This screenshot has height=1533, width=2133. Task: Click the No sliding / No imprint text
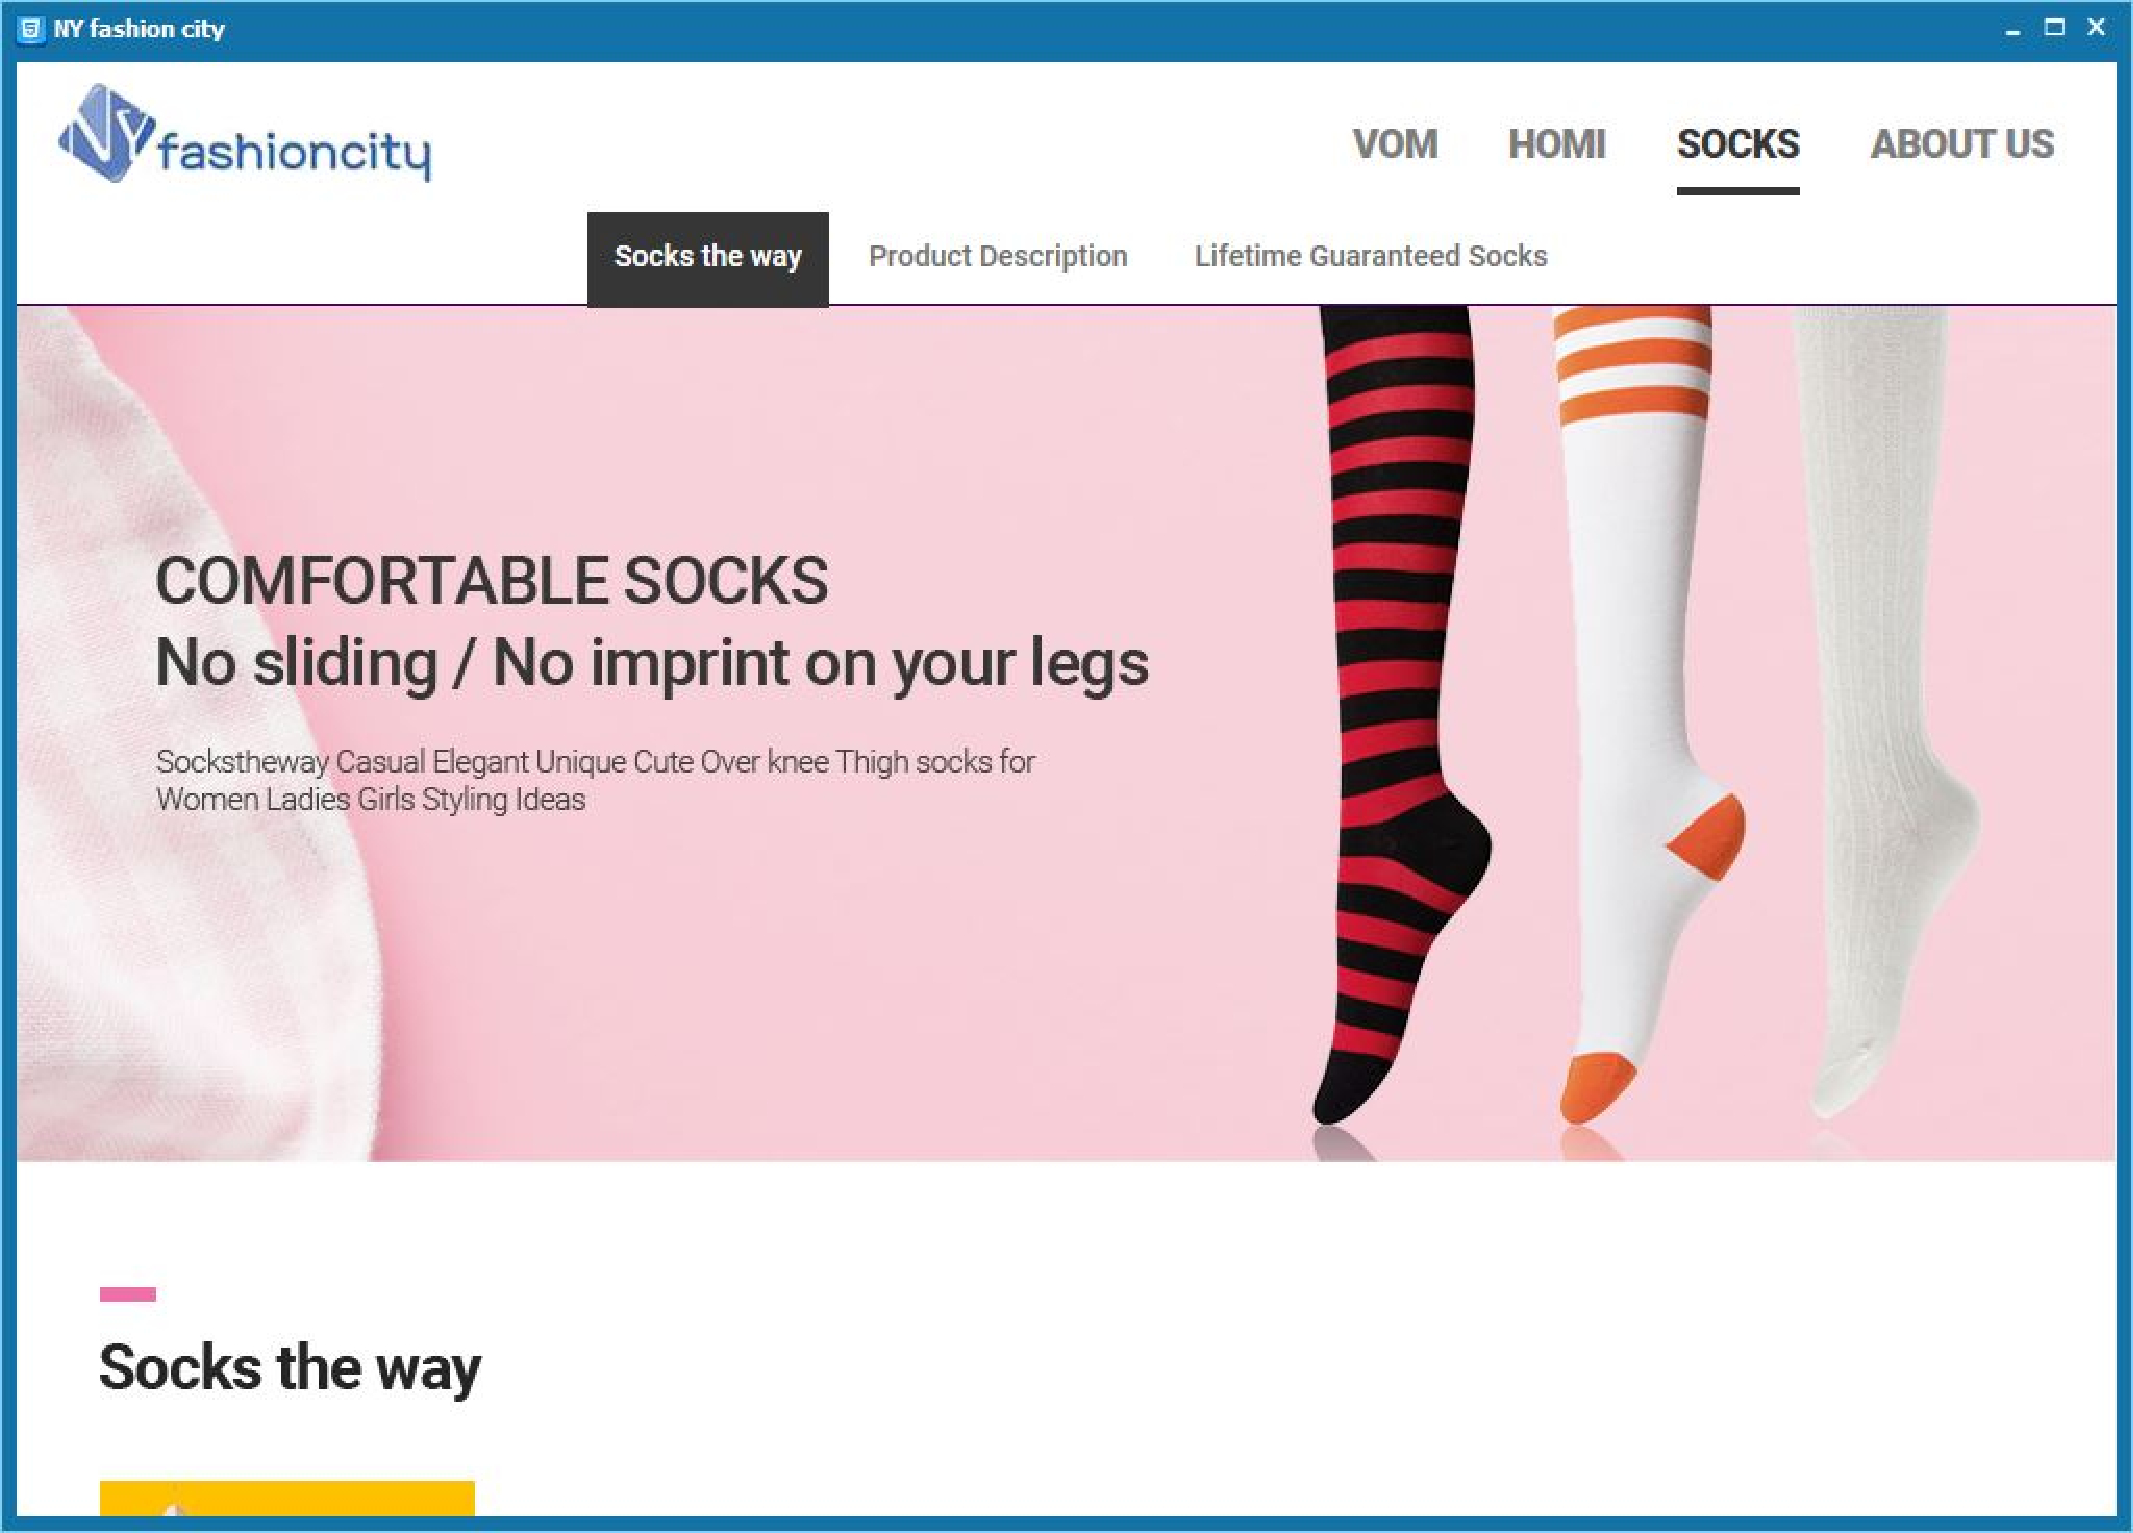(652, 663)
